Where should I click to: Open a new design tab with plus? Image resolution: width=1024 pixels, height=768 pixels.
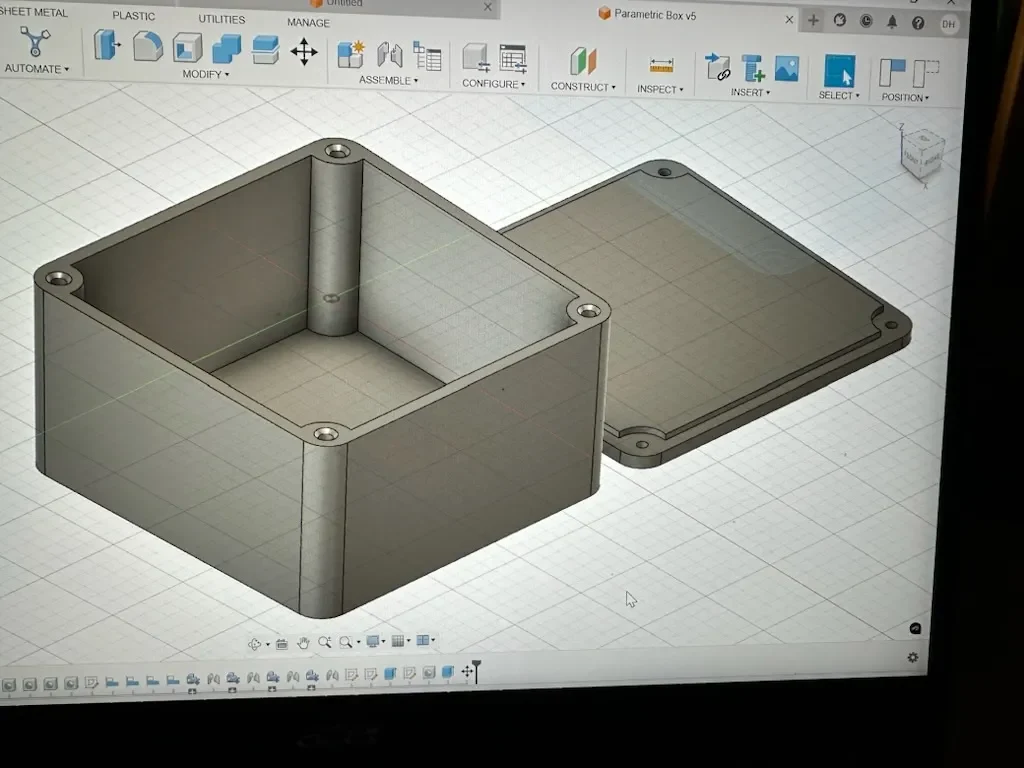813,20
